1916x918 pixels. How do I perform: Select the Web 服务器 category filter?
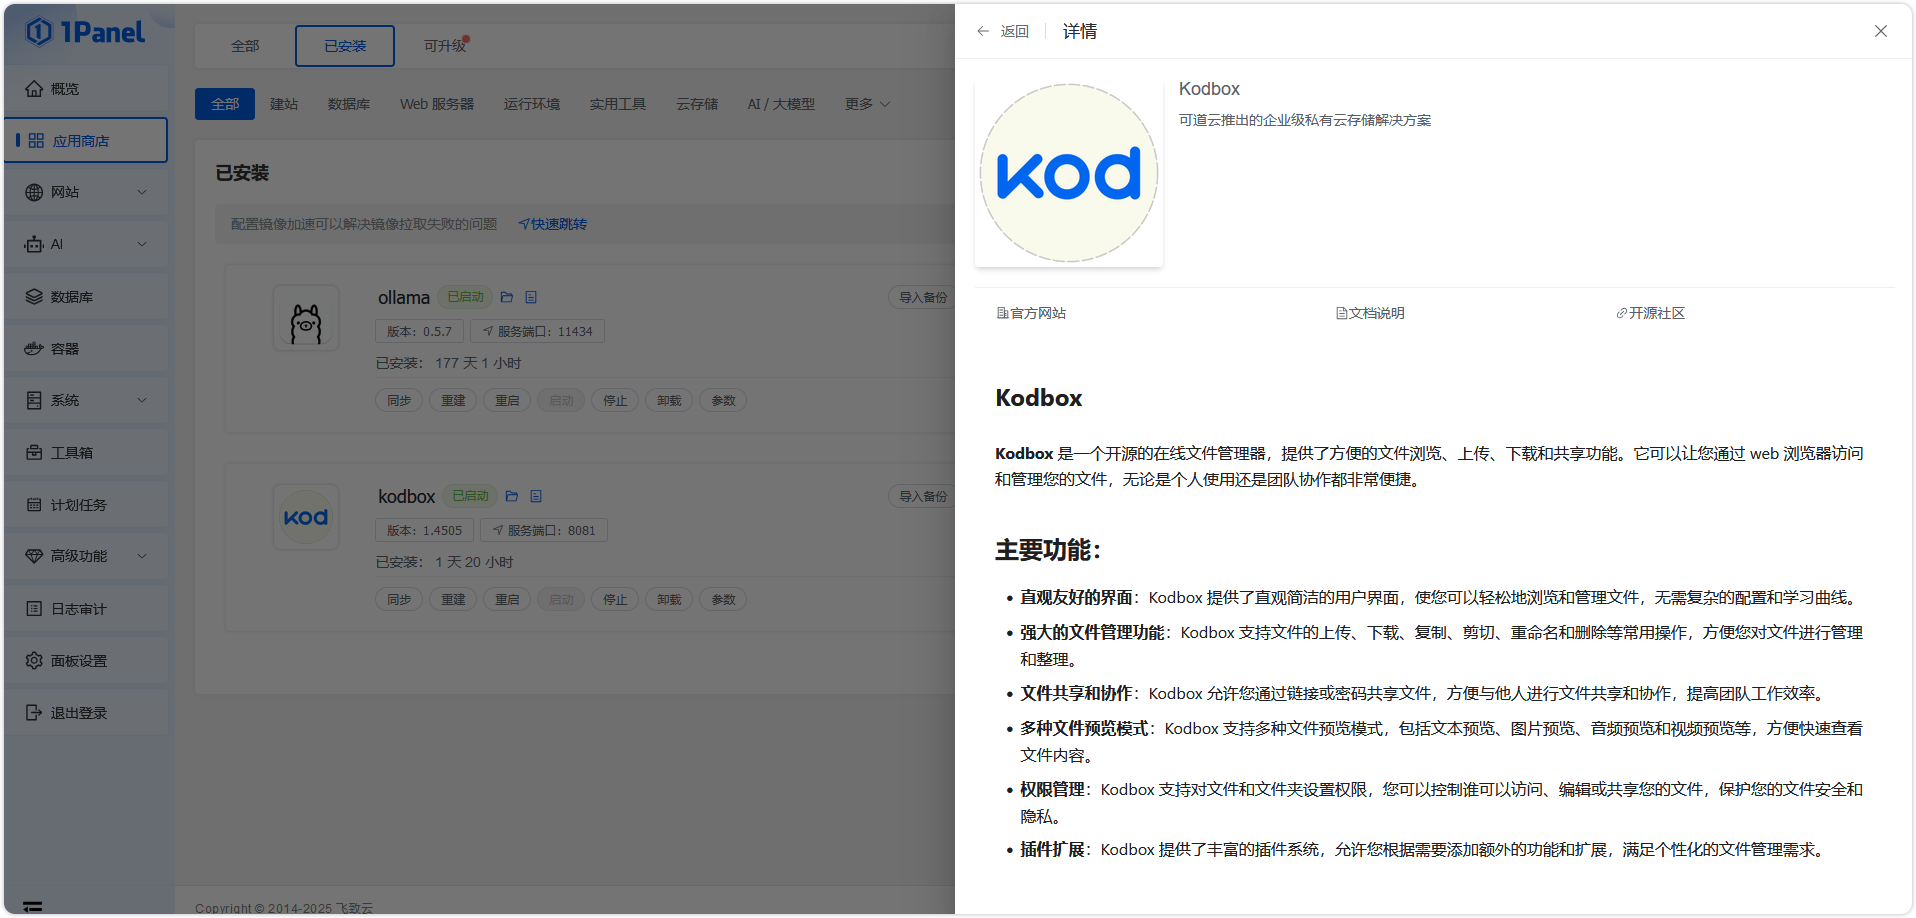[437, 104]
